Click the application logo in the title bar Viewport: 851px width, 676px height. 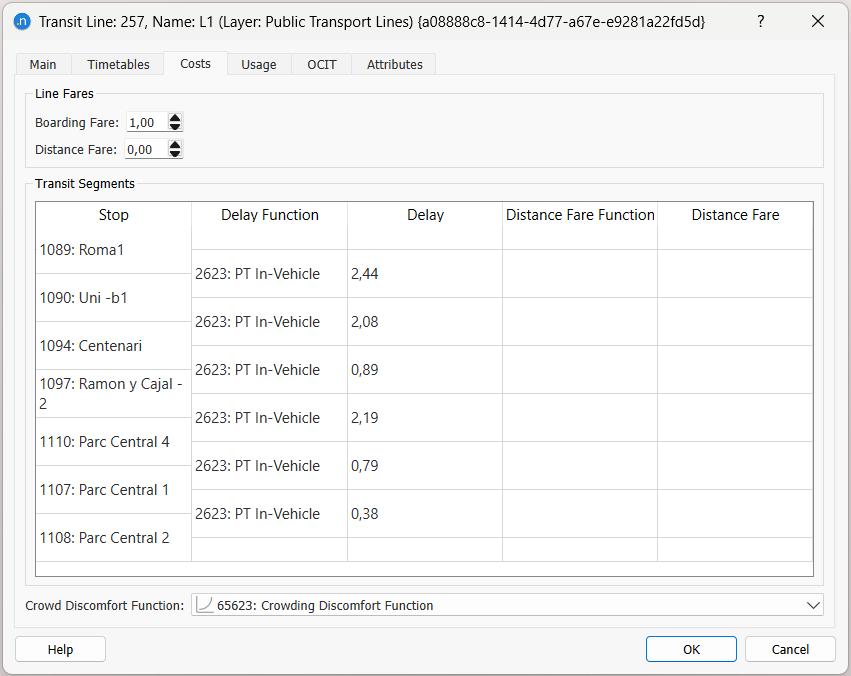(22, 21)
